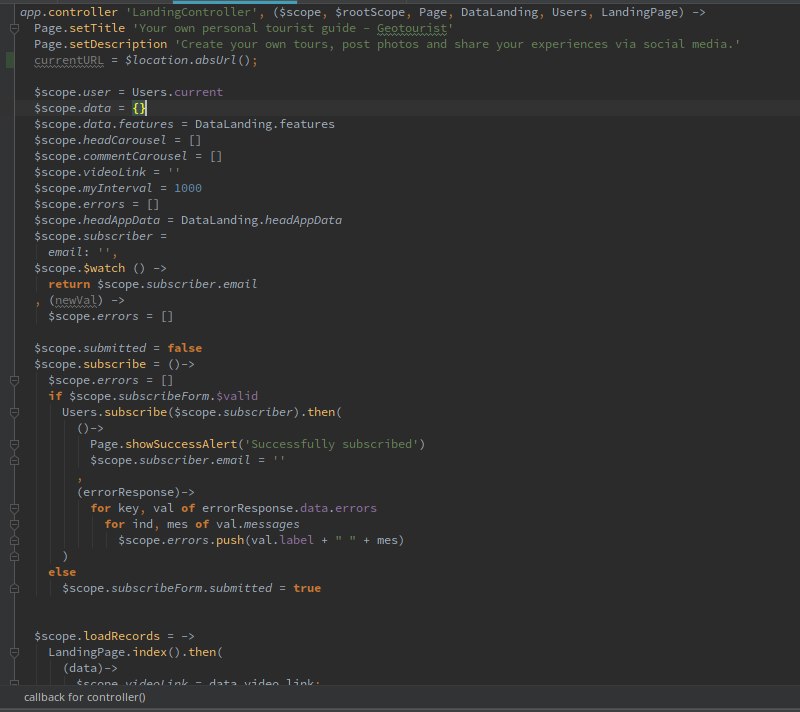Viewport: 800px width, 712px height.
Task: Toggle fold marker next to 'for ind, mes' line
Action: point(13,524)
